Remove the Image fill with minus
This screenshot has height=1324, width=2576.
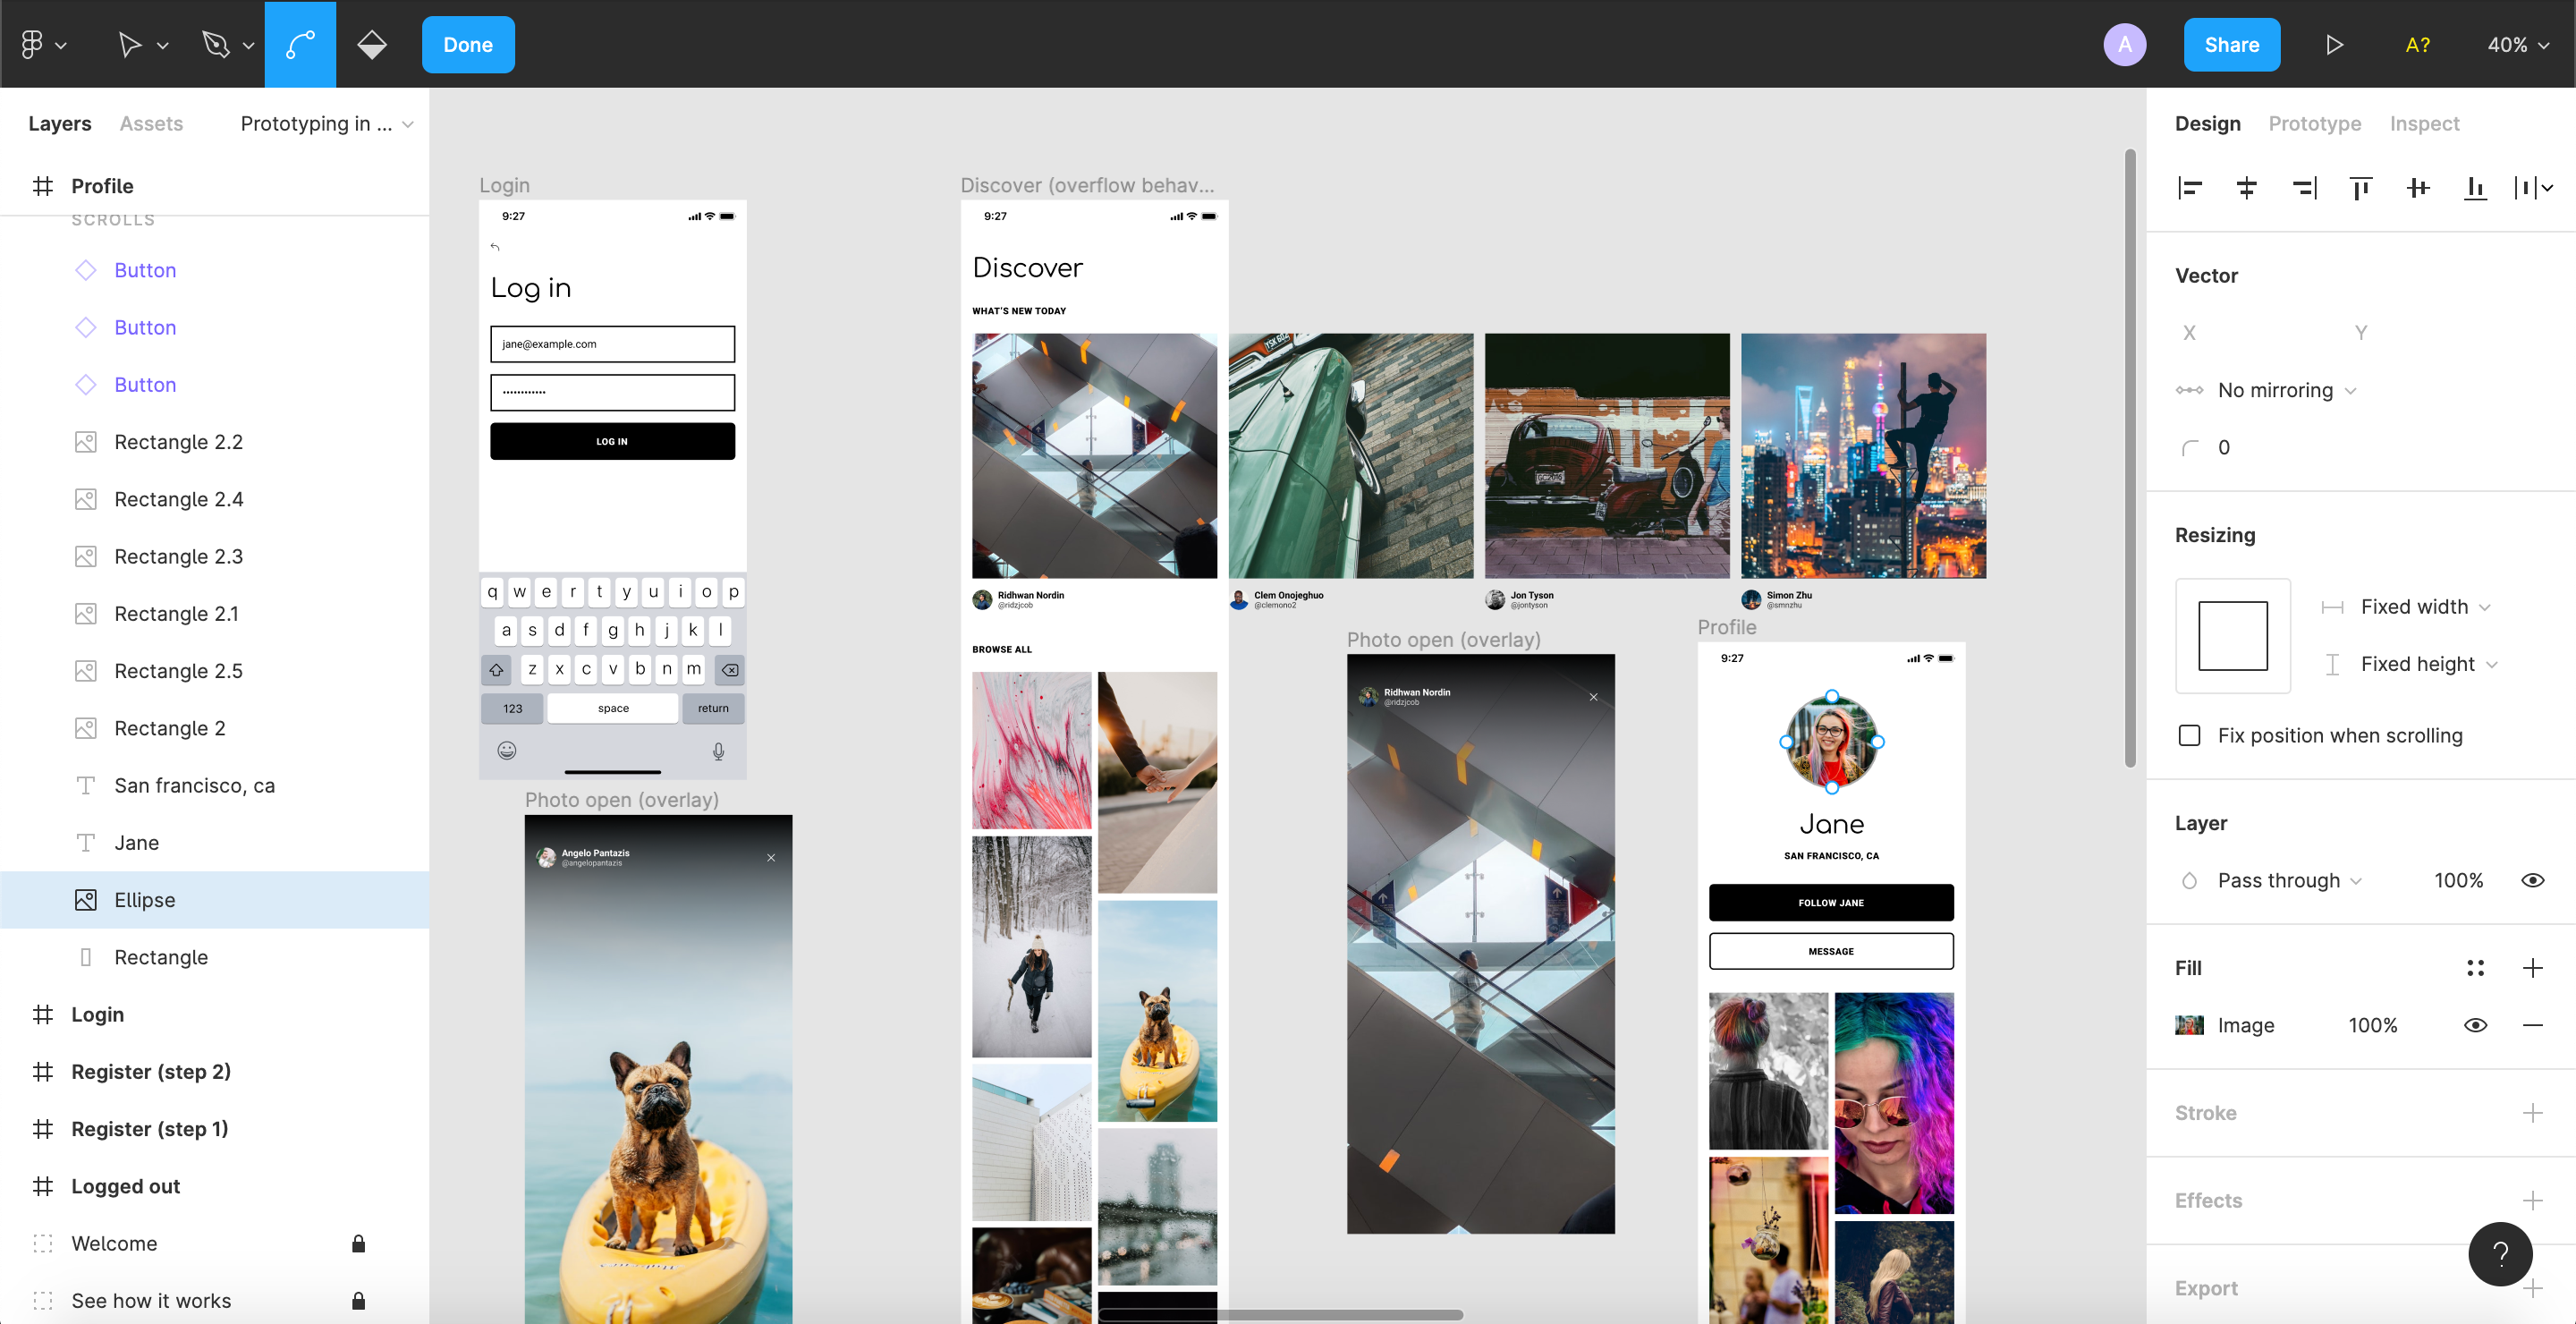2532,1024
